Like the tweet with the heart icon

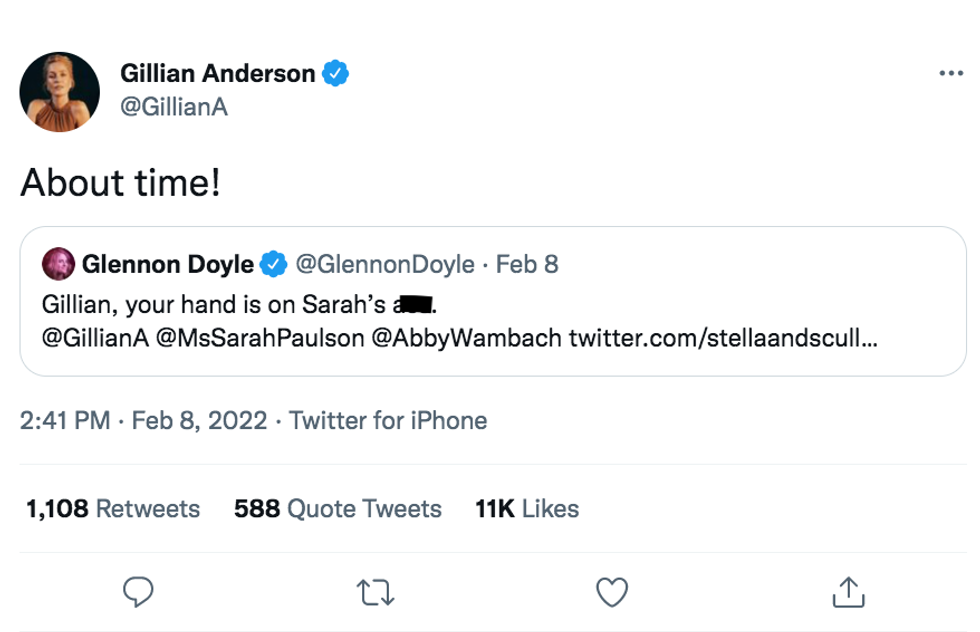tap(611, 592)
